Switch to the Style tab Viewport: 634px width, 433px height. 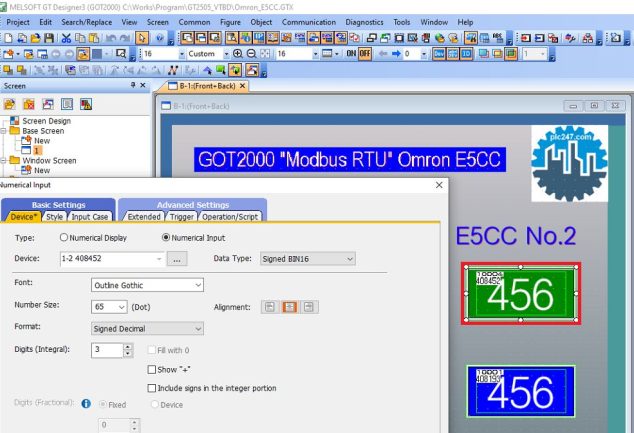coord(54,217)
